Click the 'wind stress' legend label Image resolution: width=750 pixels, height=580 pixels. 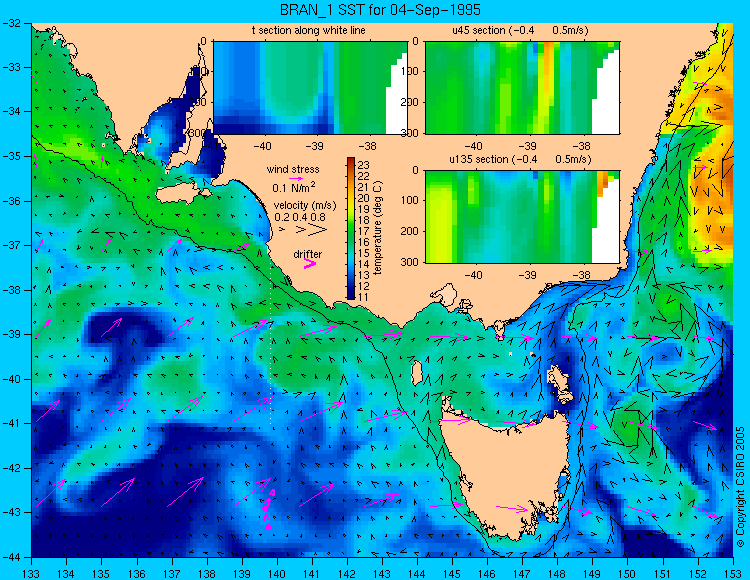click(x=293, y=169)
